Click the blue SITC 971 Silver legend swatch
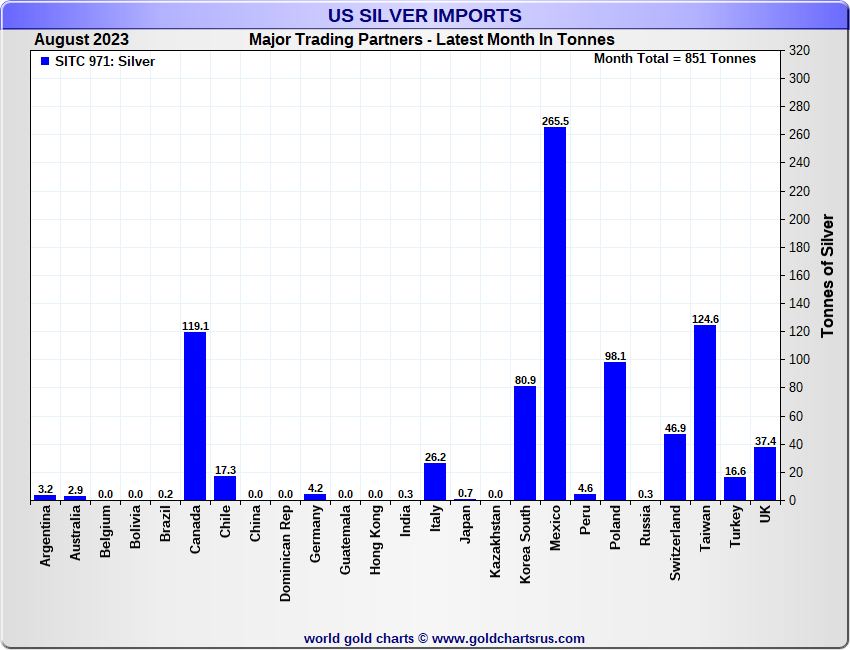This screenshot has height=650, width=850. click(x=45, y=61)
